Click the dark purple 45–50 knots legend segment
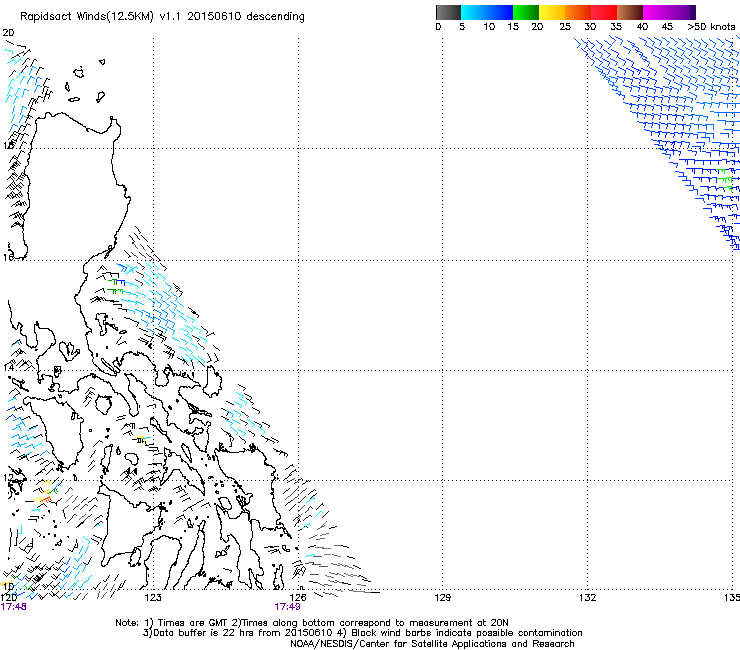Image resolution: width=740 pixels, height=650 pixels. click(x=682, y=12)
